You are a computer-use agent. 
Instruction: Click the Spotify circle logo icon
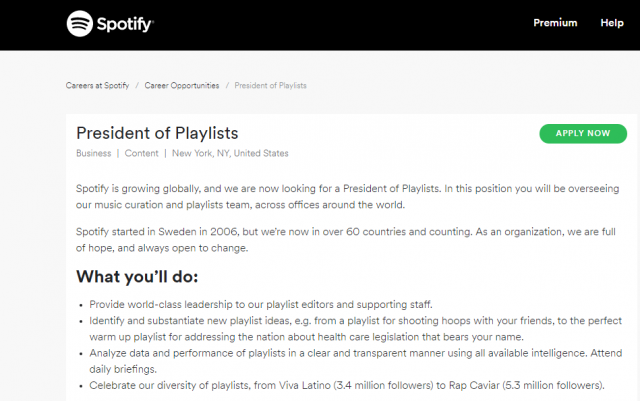81,23
